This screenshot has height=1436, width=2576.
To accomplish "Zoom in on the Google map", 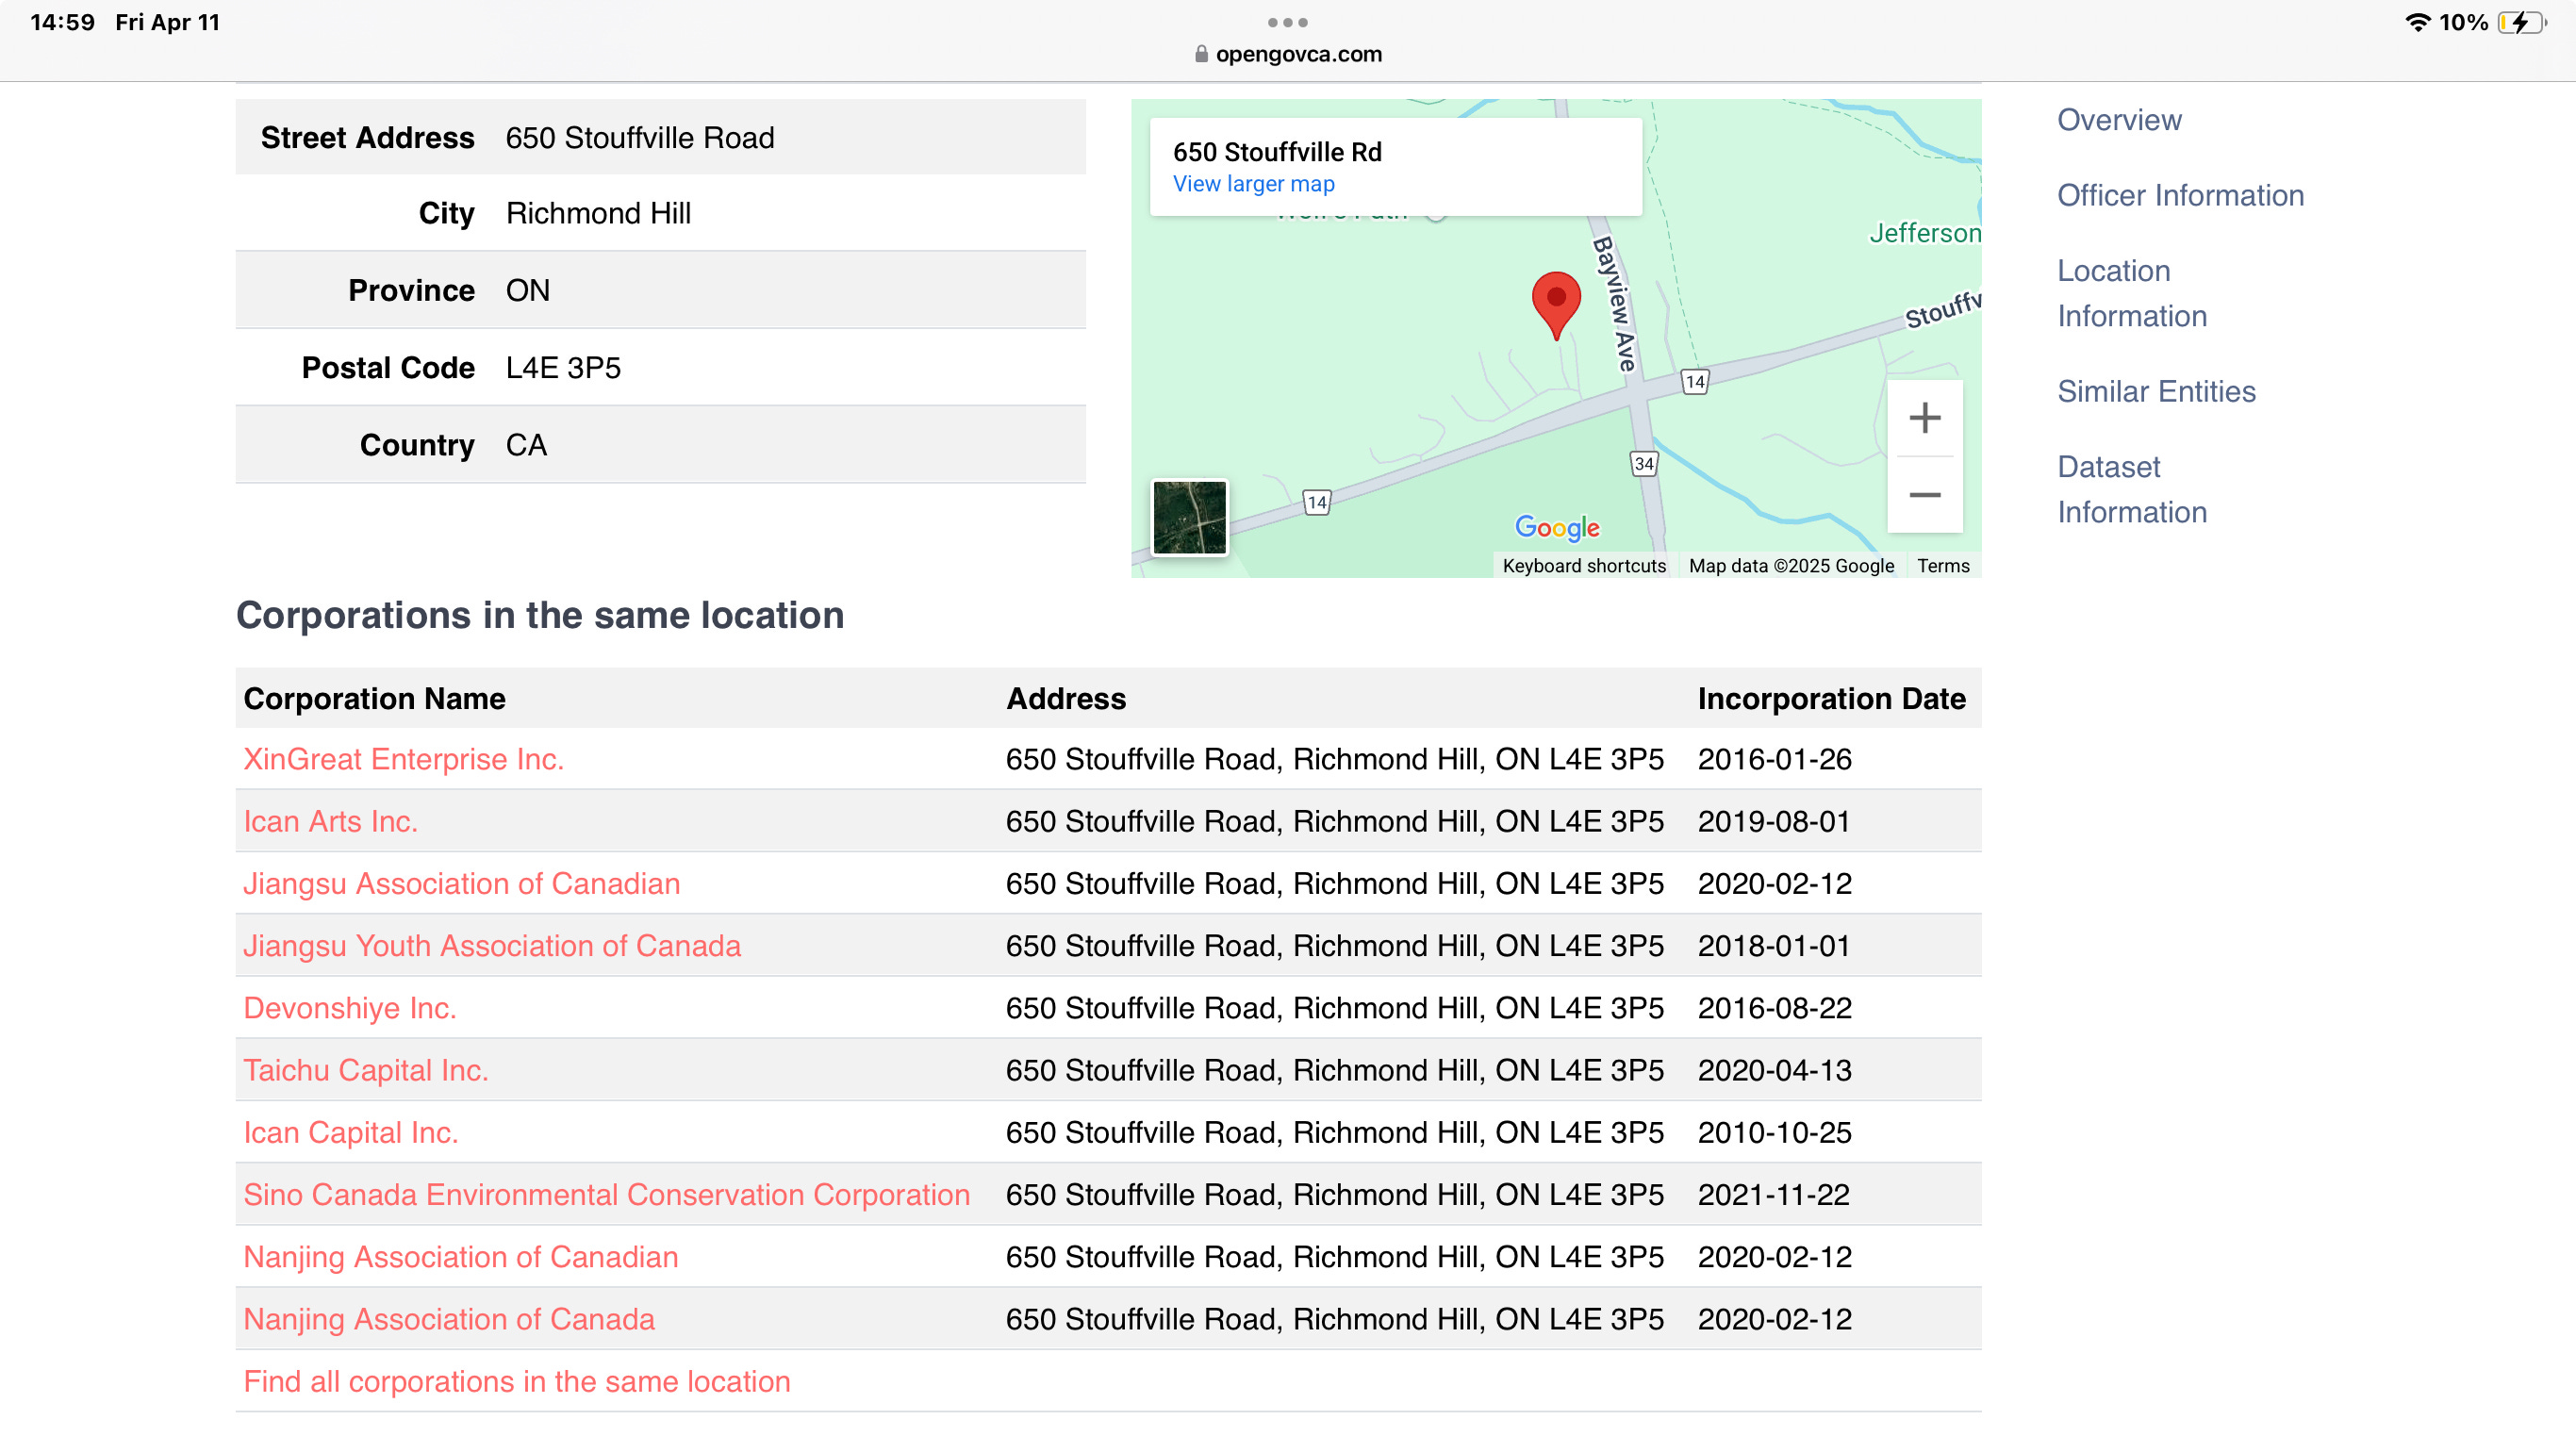I will coord(1924,418).
